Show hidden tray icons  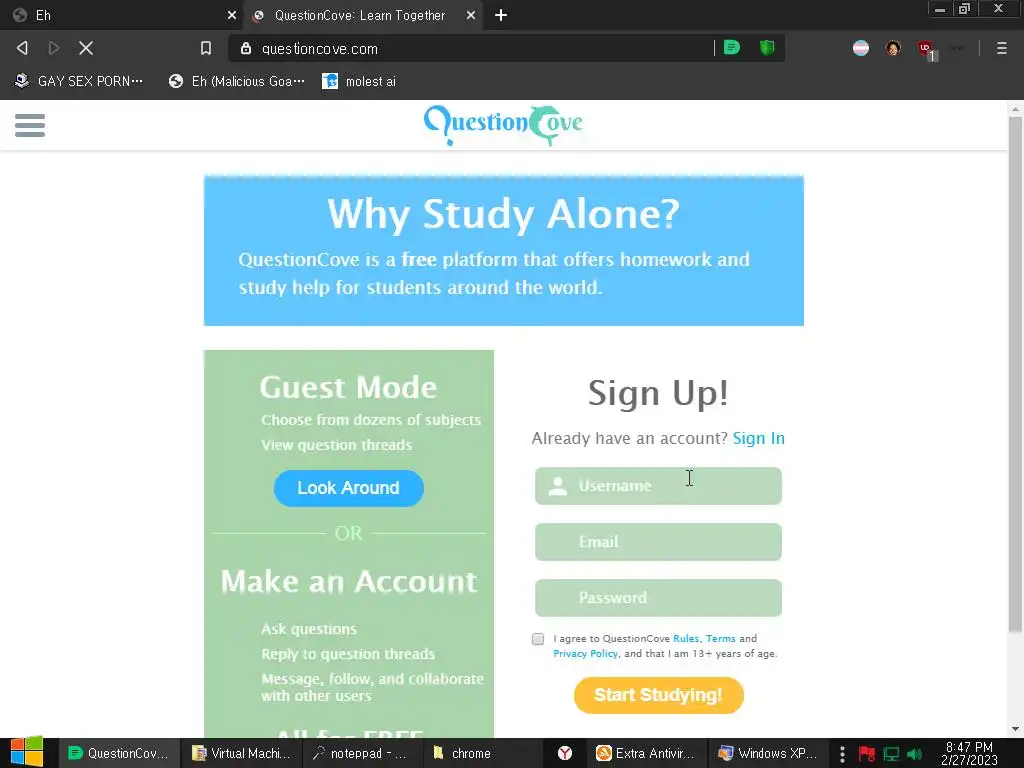pos(842,754)
